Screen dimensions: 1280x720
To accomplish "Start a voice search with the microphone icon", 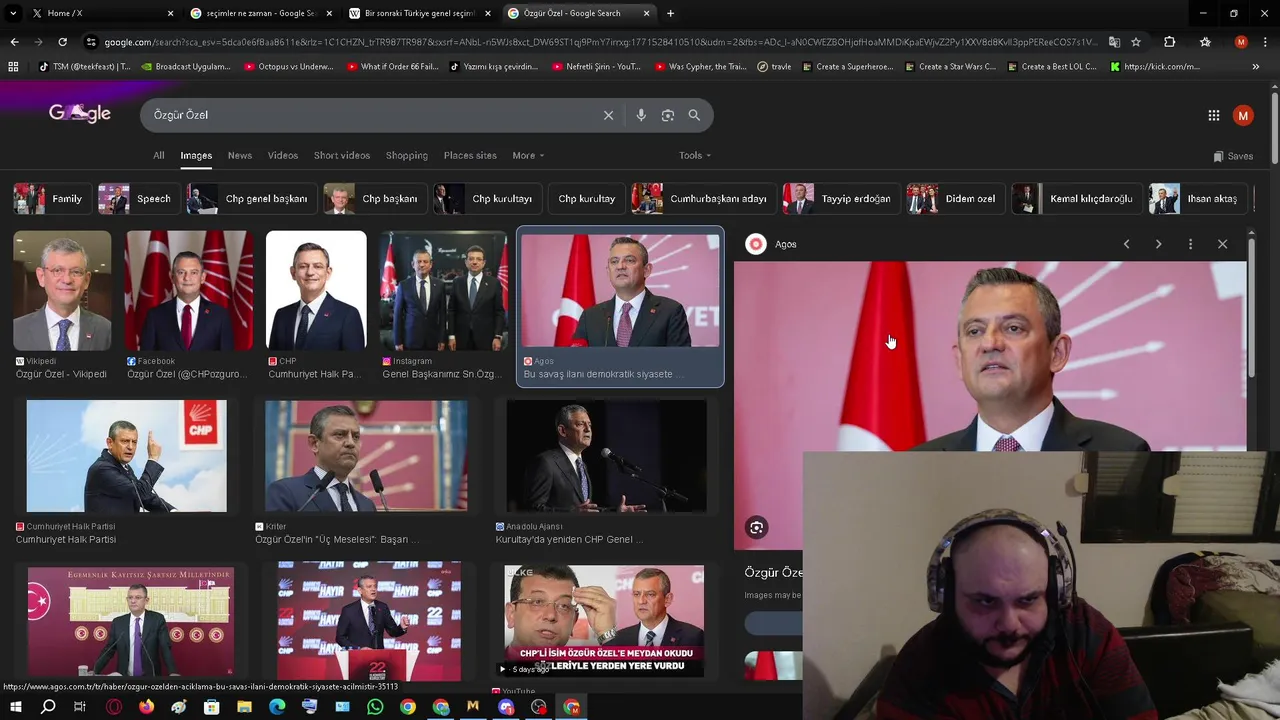I will coord(641,115).
